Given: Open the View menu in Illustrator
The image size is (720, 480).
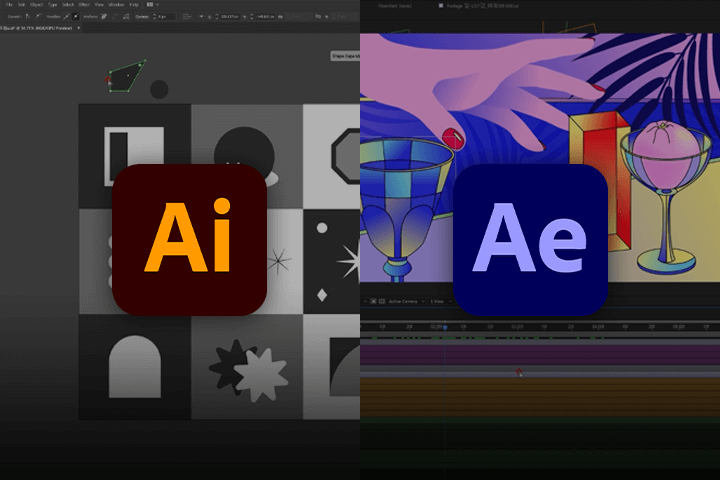Looking at the screenshot, I should click(x=99, y=5).
